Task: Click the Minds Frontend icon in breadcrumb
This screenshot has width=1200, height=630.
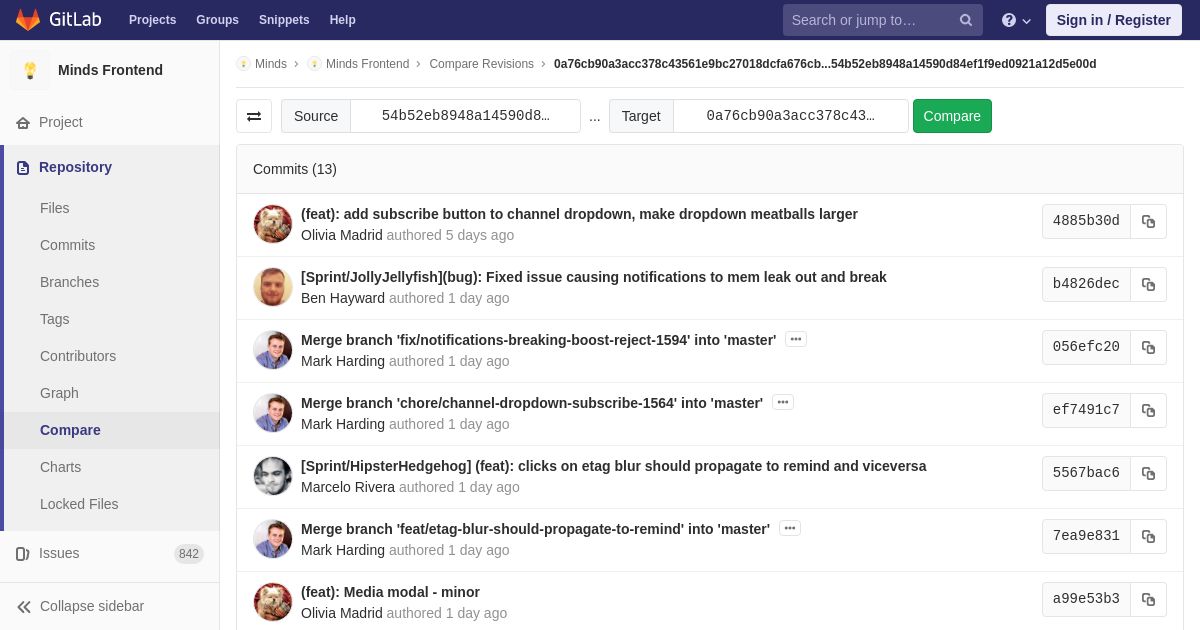Action: point(314,64)
